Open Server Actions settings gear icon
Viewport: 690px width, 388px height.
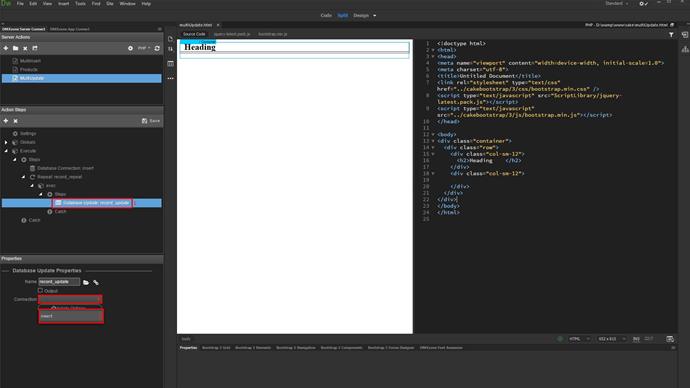point(130,48)
